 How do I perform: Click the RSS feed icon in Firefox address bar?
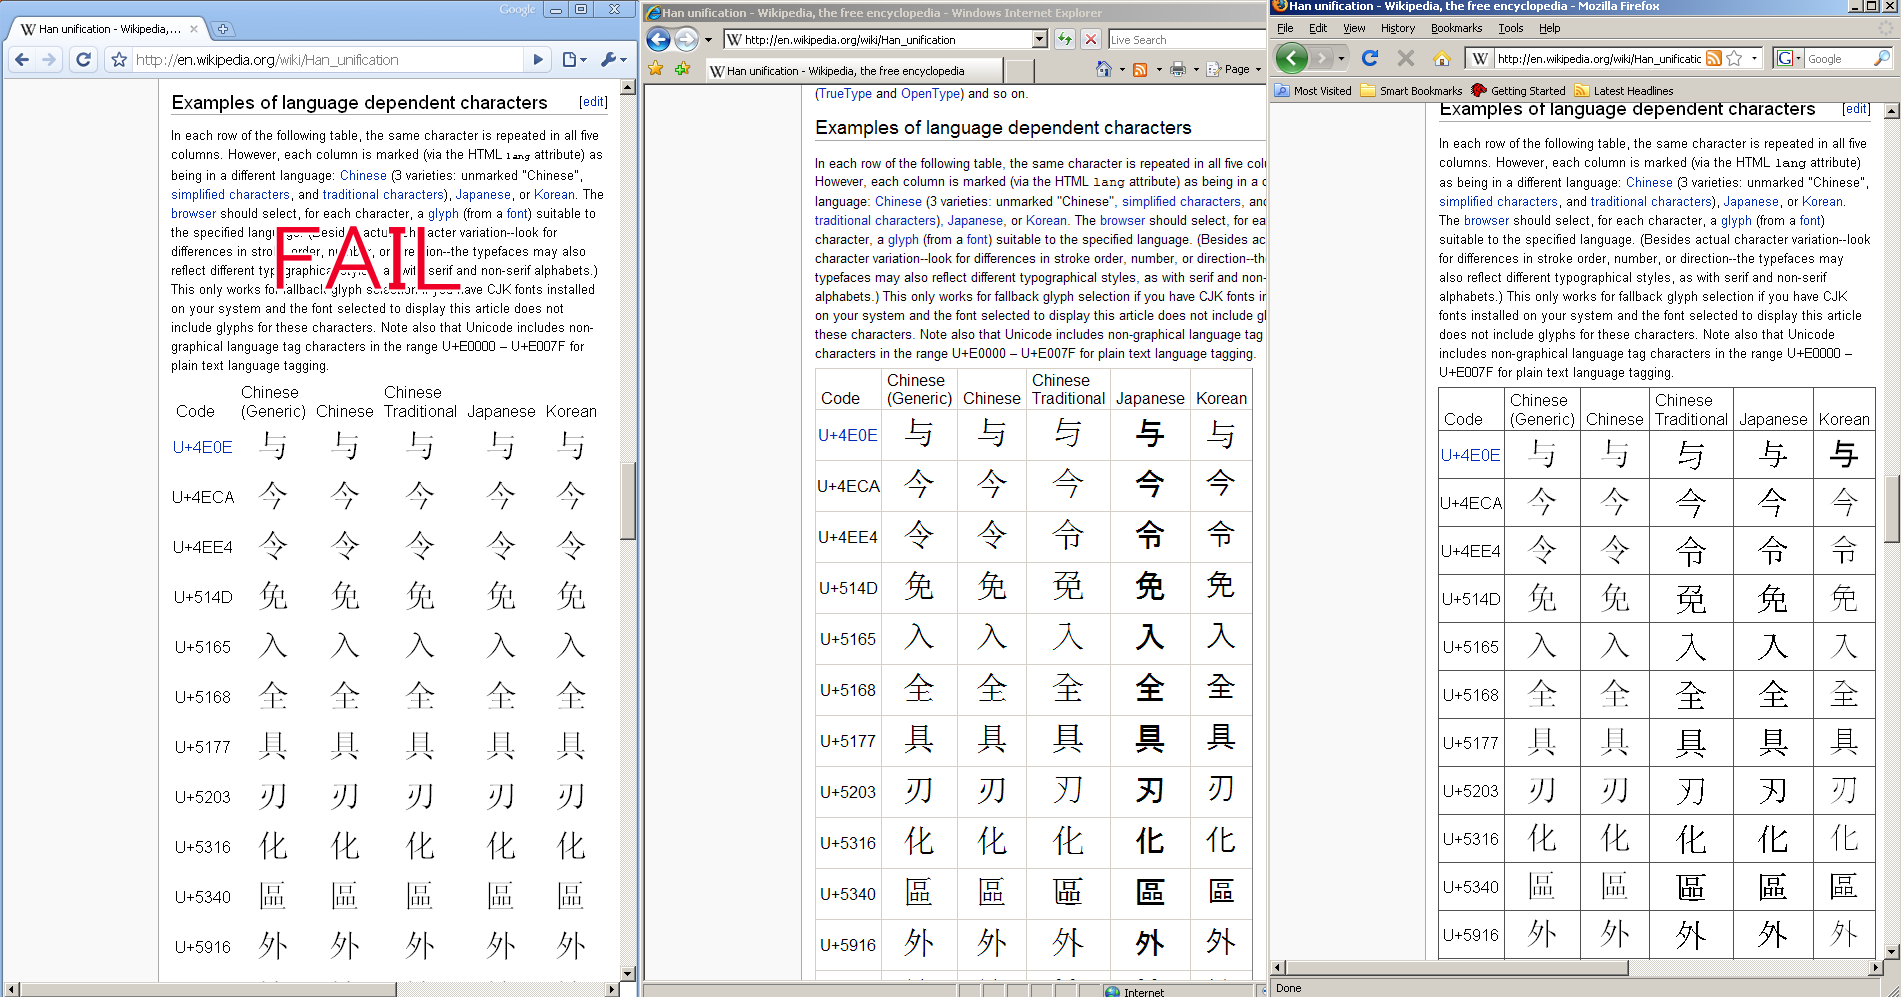1713,59
